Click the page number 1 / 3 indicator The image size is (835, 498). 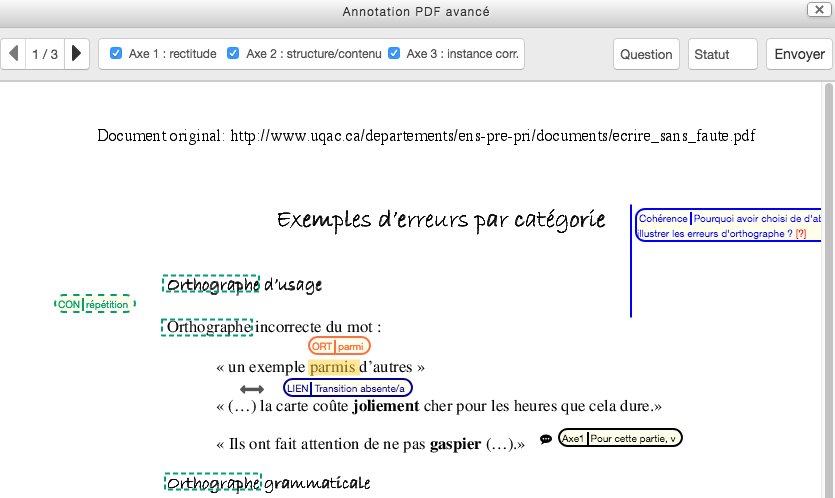coord(45,54)
